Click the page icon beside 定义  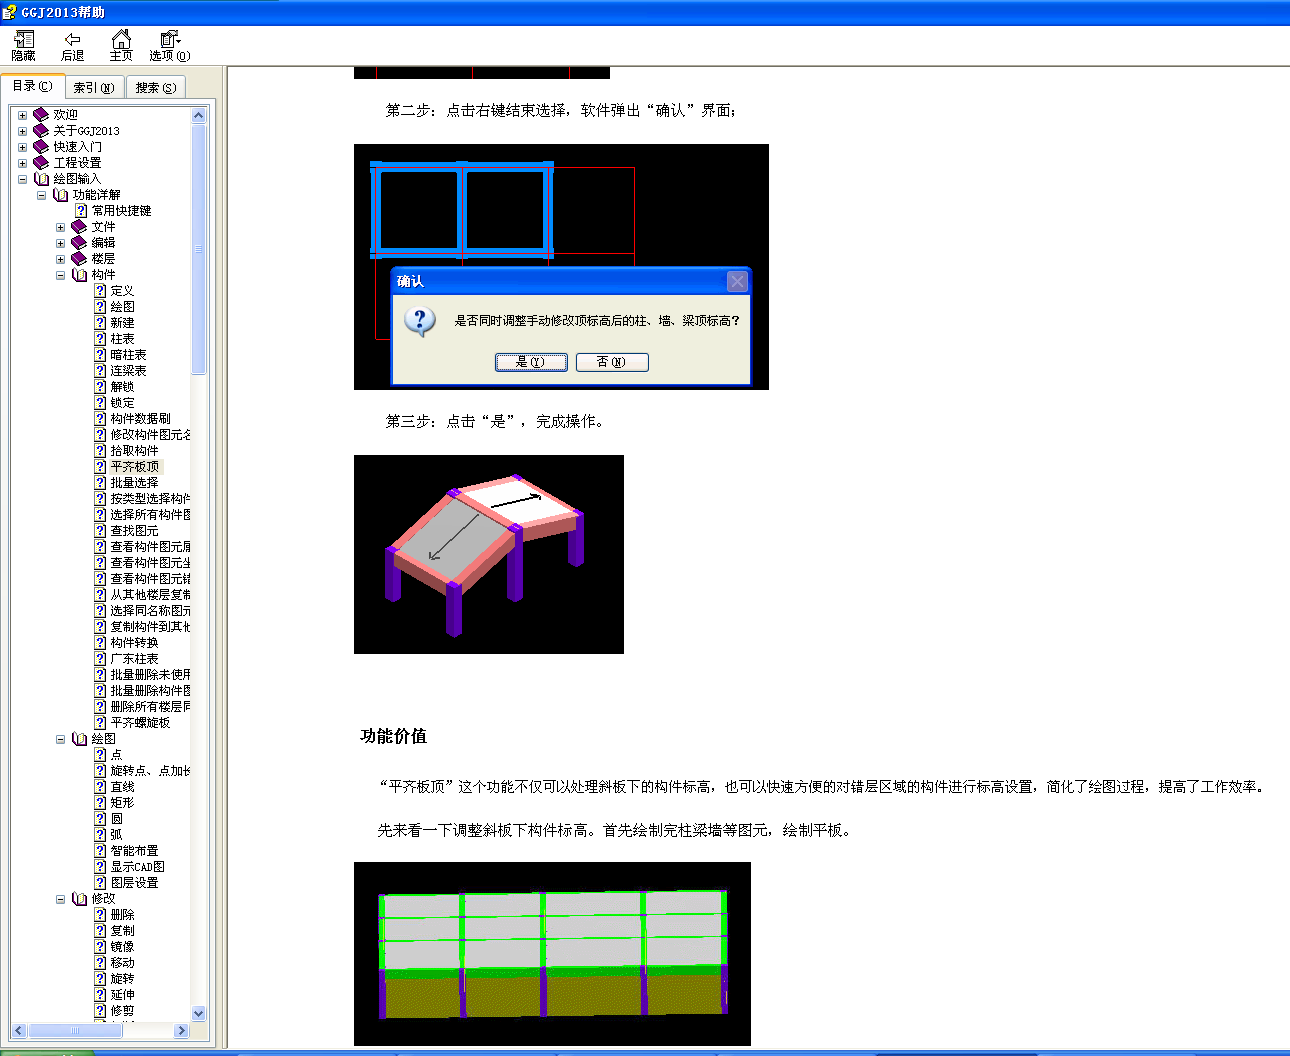tap(100, 291)
